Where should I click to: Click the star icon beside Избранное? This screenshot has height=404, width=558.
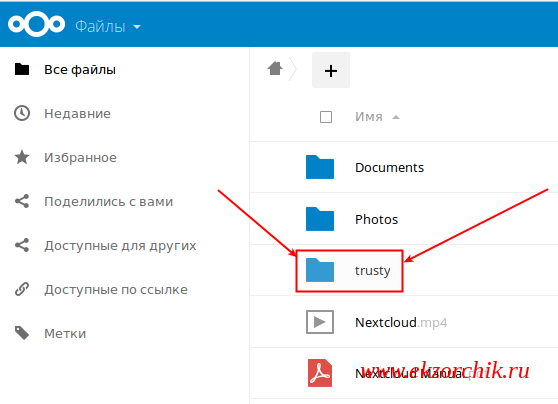pos(22,157)
